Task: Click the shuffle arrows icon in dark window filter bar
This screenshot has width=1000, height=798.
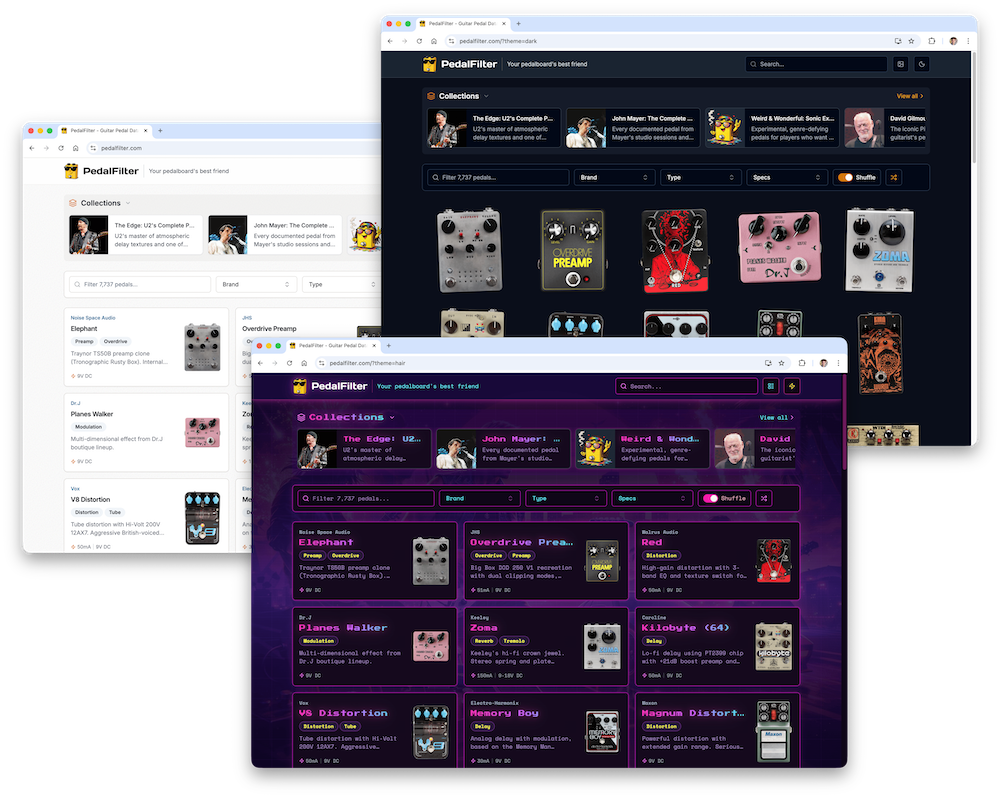Action: pos(893,177)
